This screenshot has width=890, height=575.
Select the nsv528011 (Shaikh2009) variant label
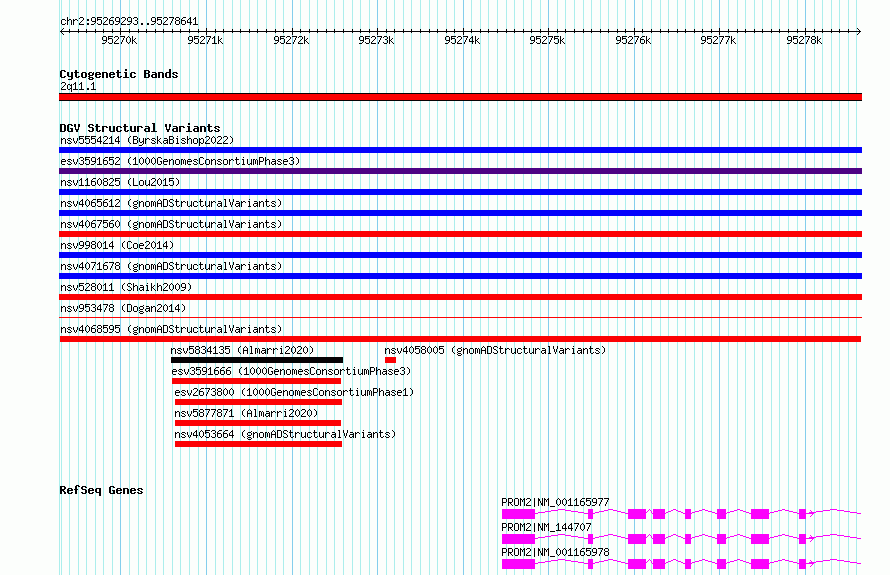126,287
